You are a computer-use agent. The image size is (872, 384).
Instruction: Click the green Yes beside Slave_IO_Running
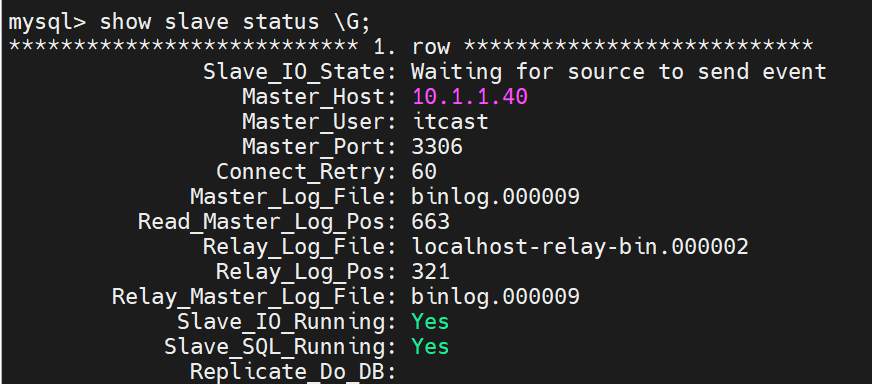430,322
